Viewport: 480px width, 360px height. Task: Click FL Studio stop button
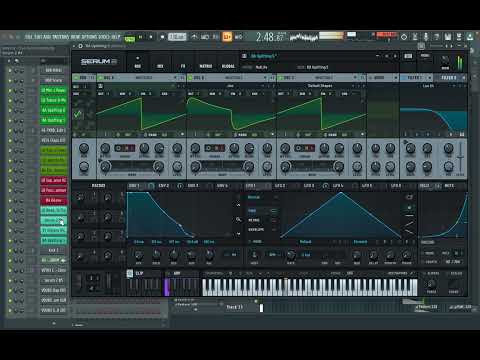tap(151, 37)
